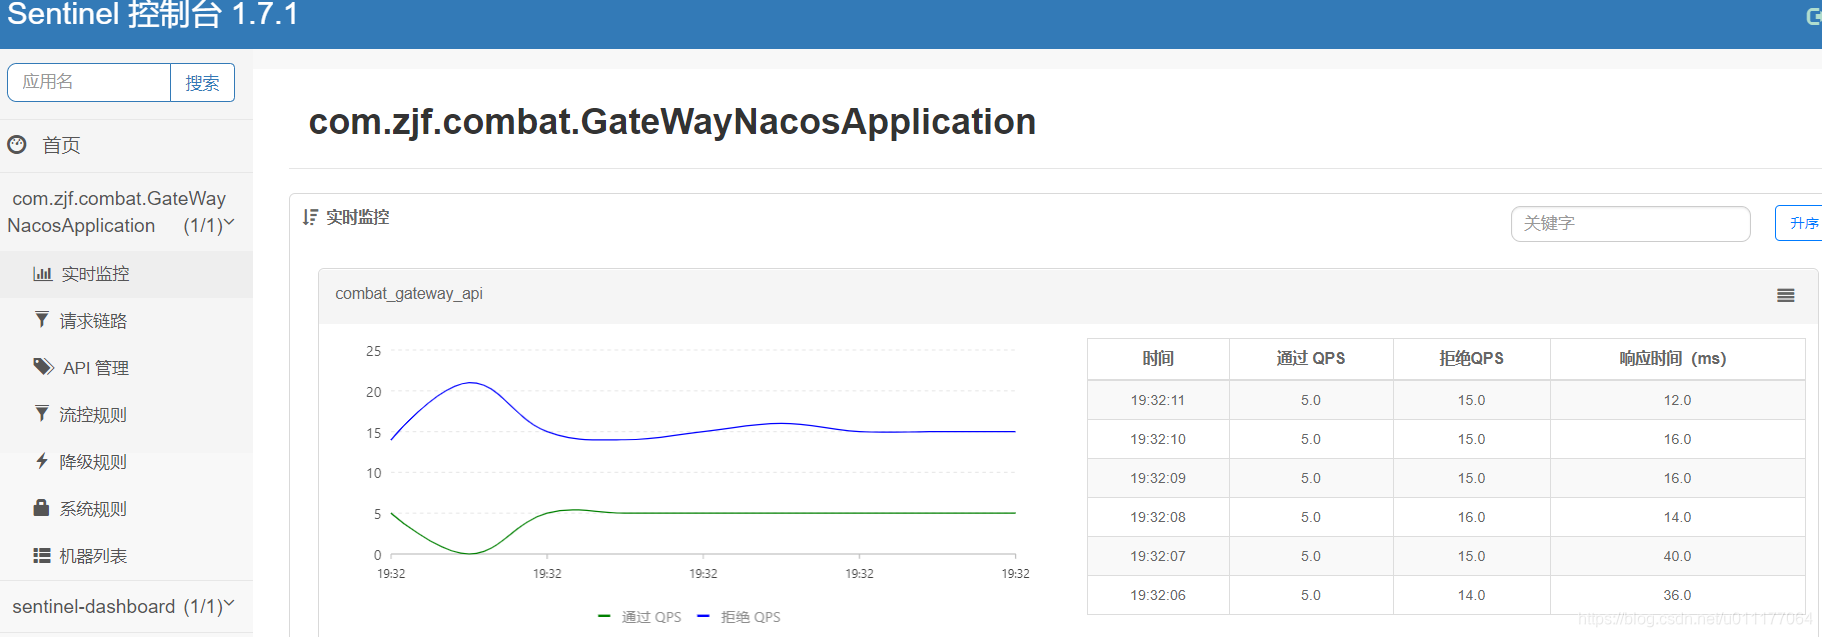Click response time value 36.0
The image size is (1822, 637).
1677,595
